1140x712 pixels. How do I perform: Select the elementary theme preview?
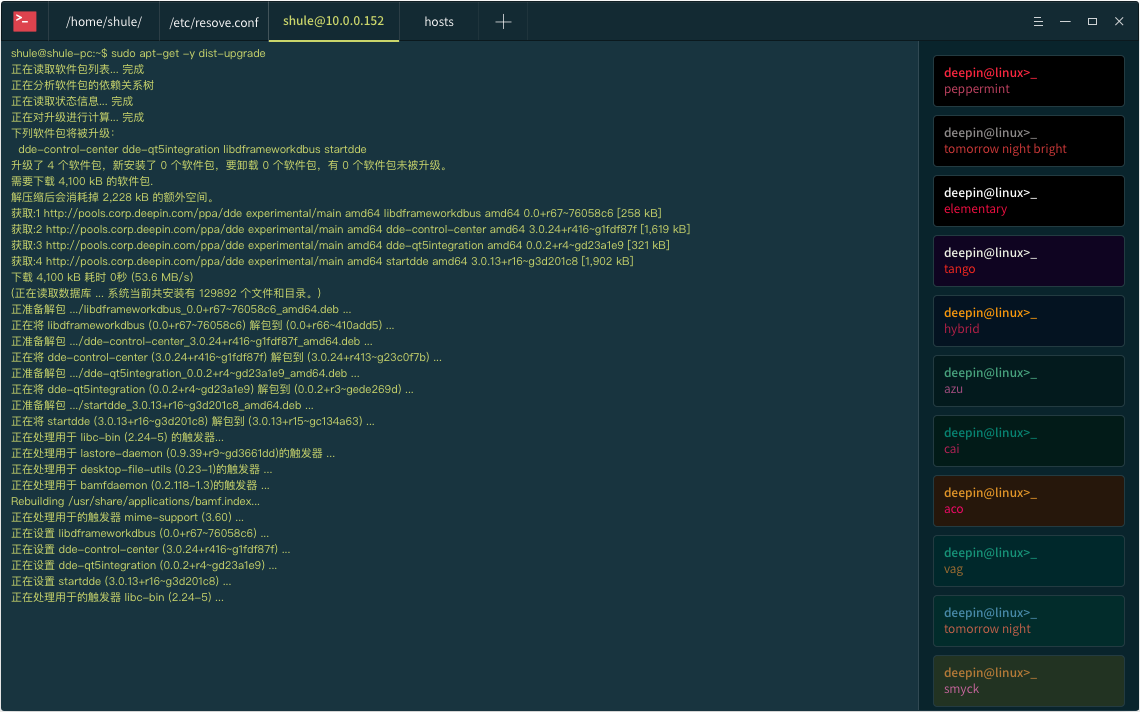1029,201
